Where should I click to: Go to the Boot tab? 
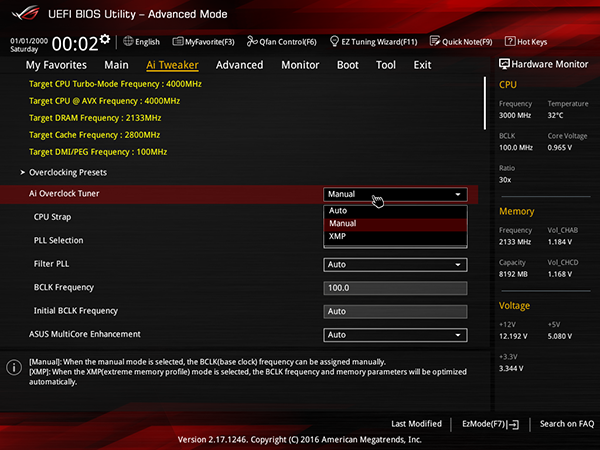[348, 65]
